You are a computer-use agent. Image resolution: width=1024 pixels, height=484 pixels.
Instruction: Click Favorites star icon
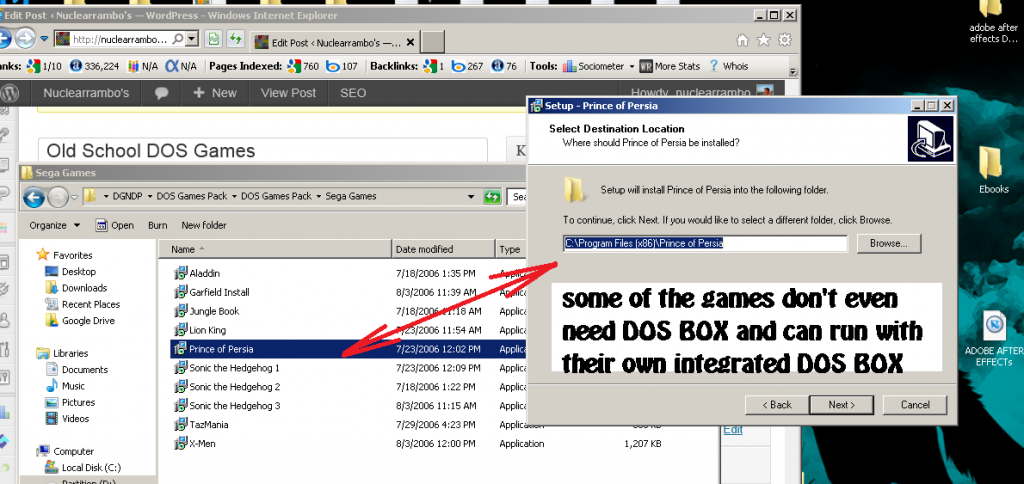point(43,255)
